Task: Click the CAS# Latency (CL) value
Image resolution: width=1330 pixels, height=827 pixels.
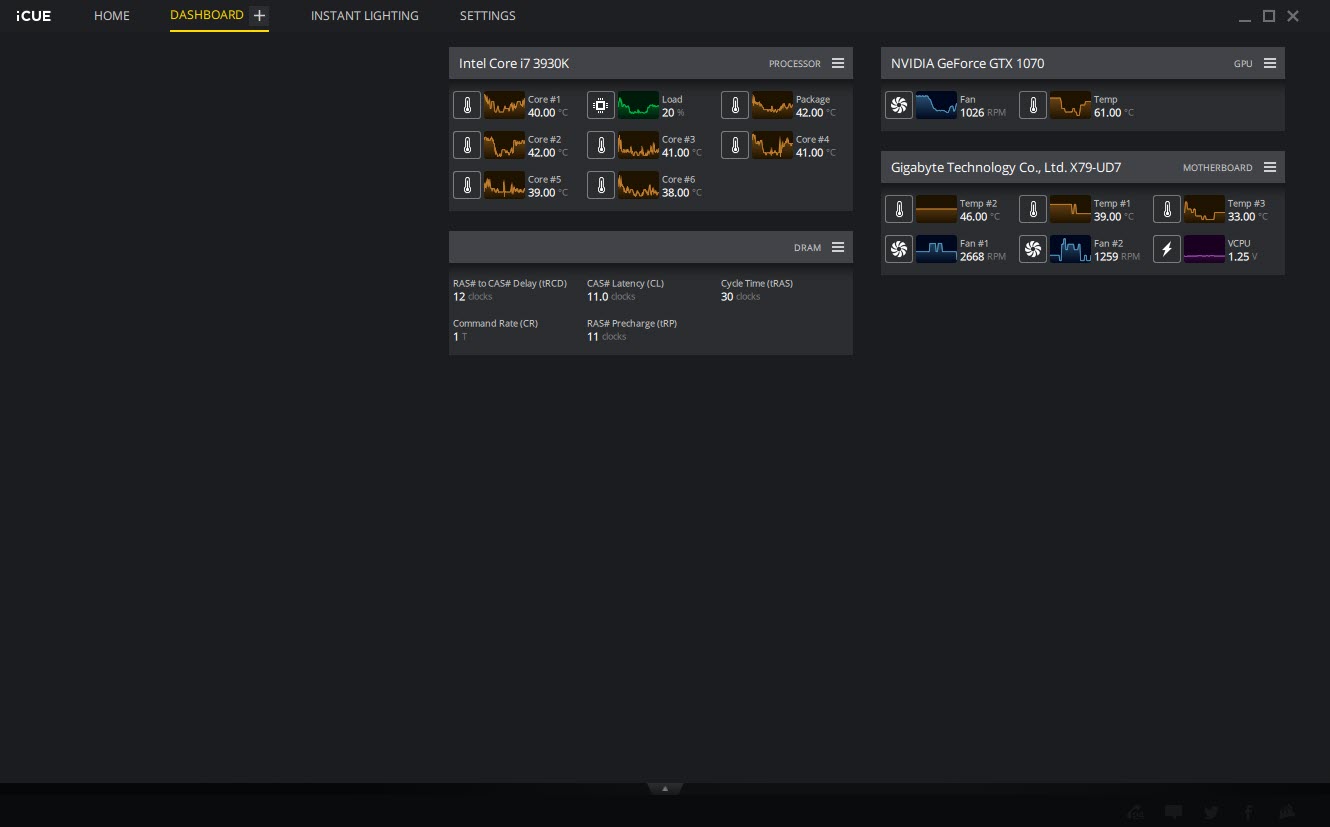Action: [611, 297]
